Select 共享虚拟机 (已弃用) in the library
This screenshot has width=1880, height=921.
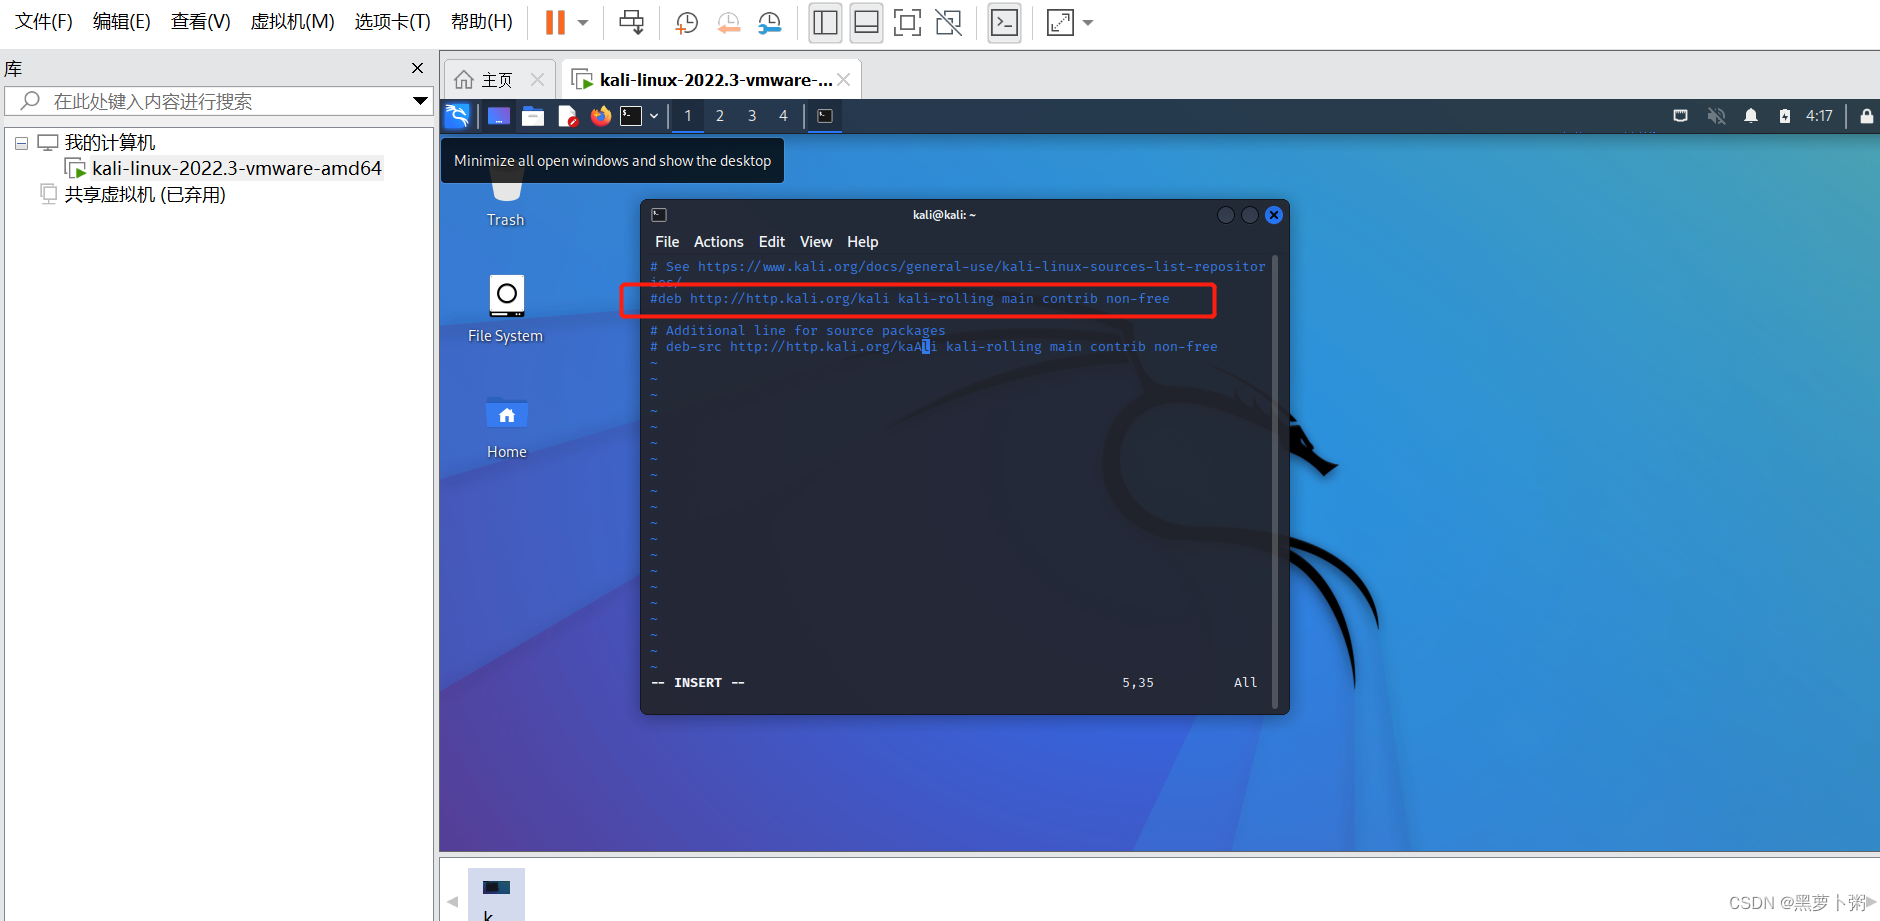[x=145, y=194]
